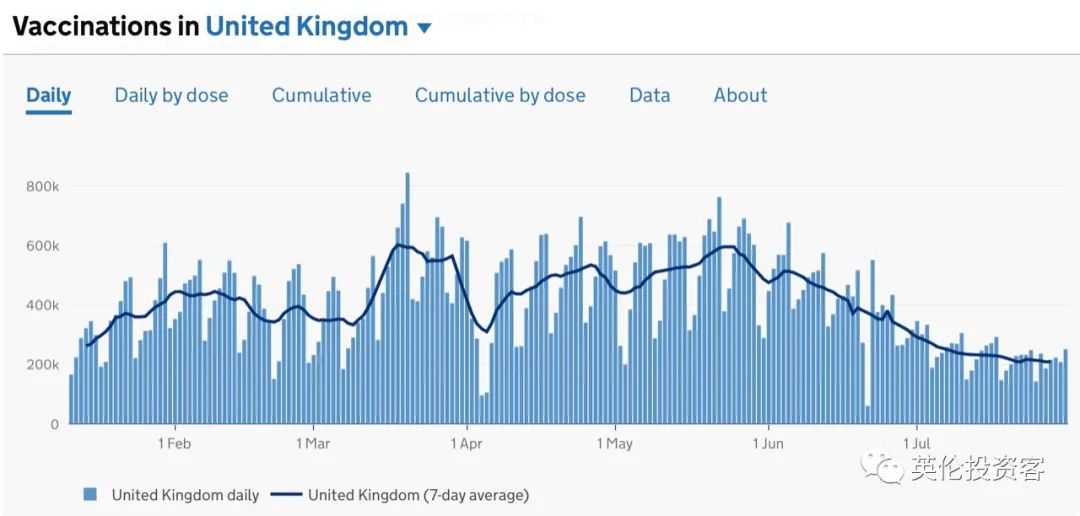The height and width of the screenshot is (516, 1080).
Task: Click the United Kingdom heading link
Action: [x=306, y=27]
